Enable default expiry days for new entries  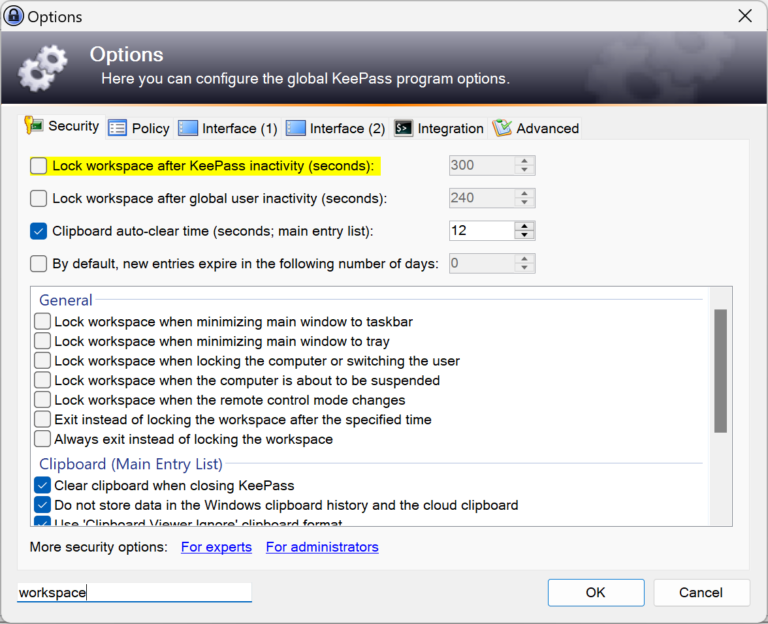pyautogui.click(x=38, y=264)
